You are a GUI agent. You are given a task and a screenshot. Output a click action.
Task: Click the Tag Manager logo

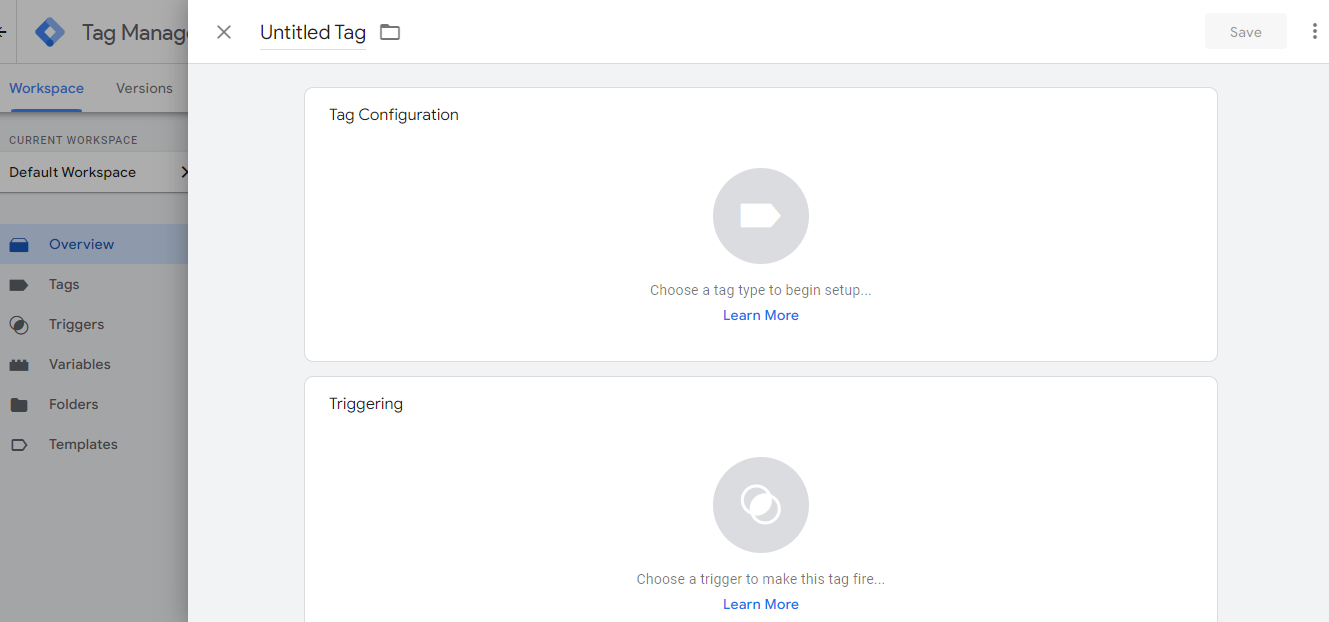tap(50, 32)
